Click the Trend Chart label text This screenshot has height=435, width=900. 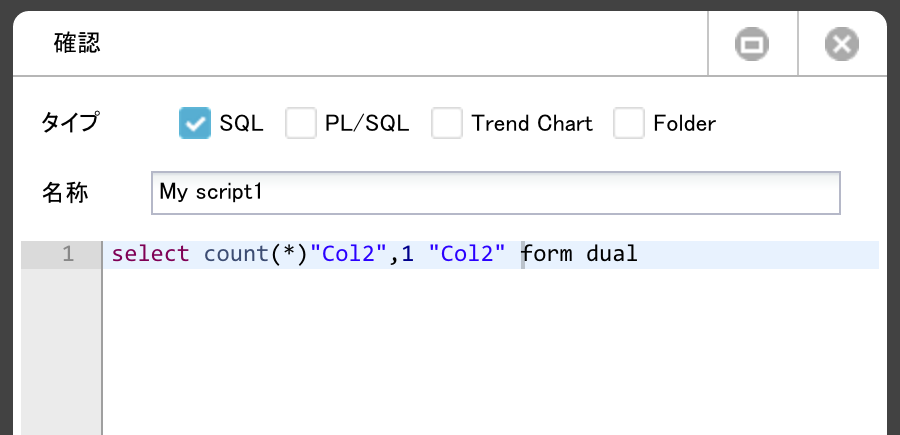[532, 123]
